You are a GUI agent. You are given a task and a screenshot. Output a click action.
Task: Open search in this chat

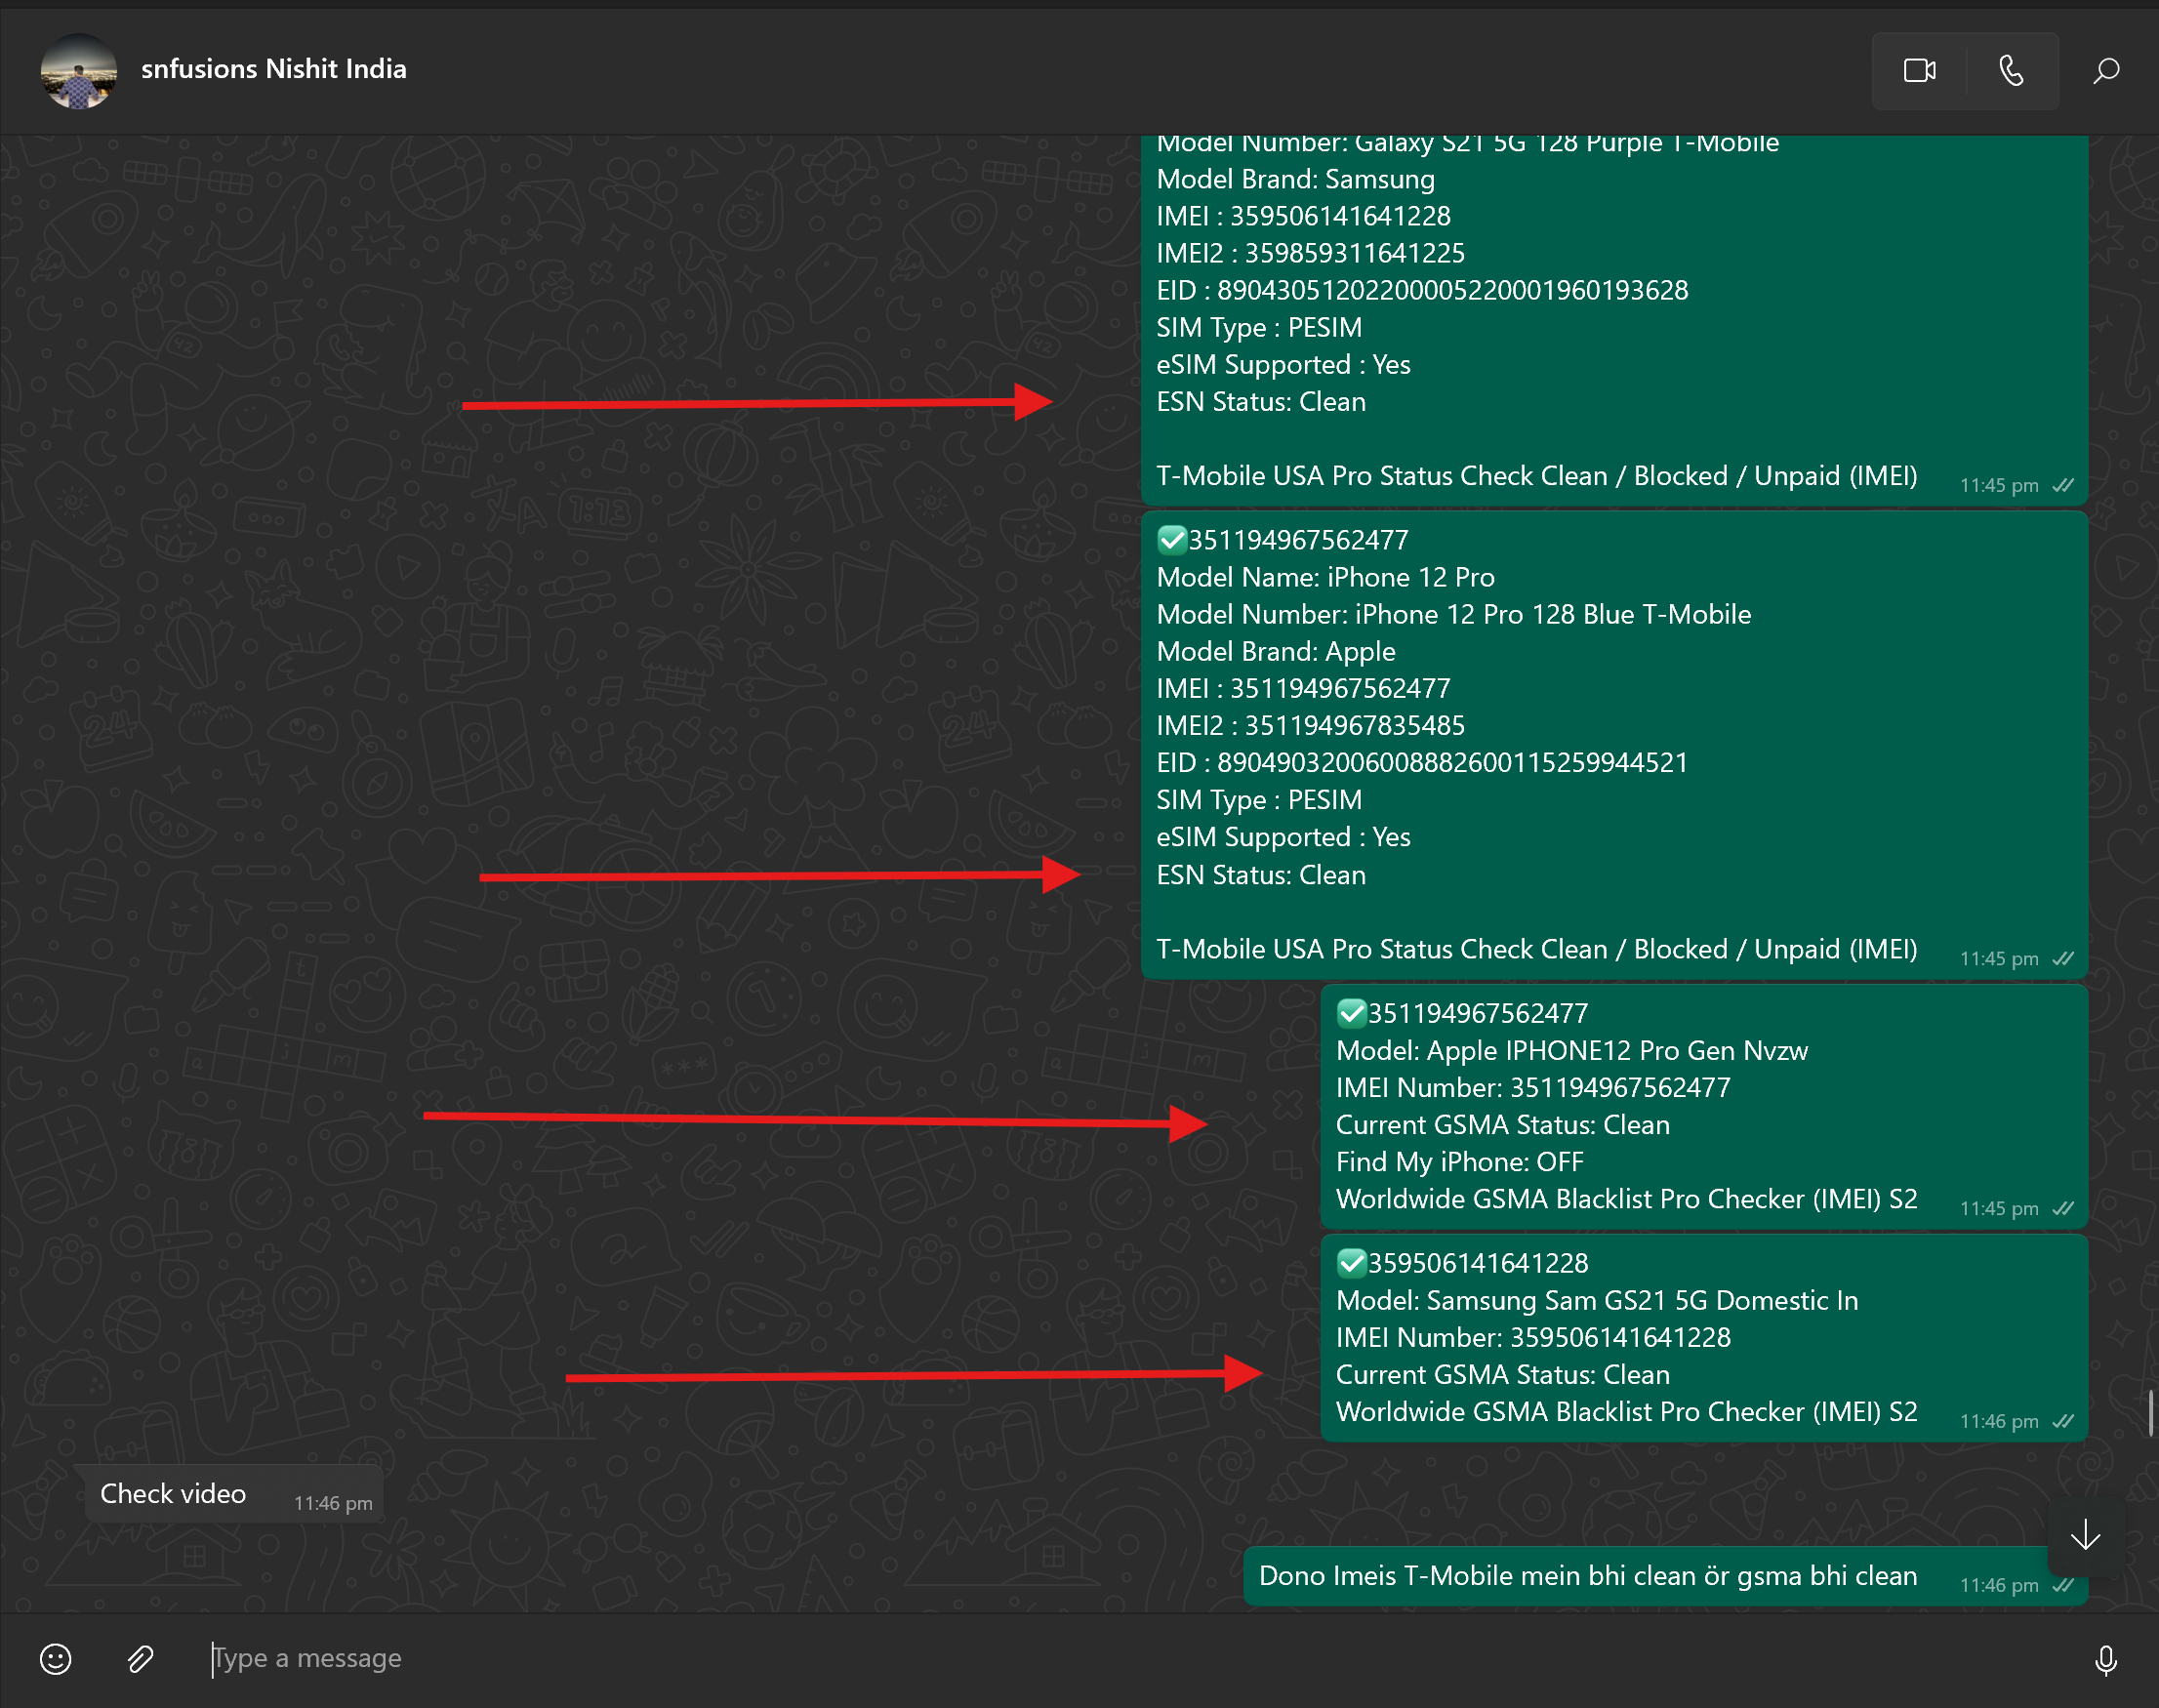point(2106,70)
